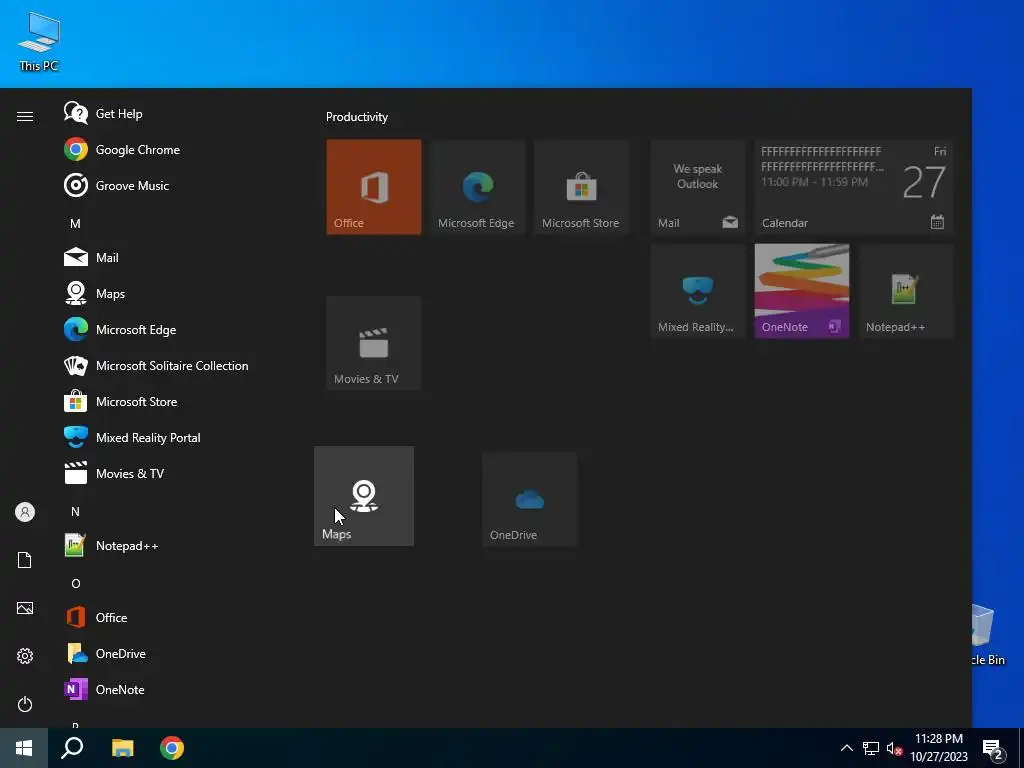Show hidden system tray icons

[846, 748]
